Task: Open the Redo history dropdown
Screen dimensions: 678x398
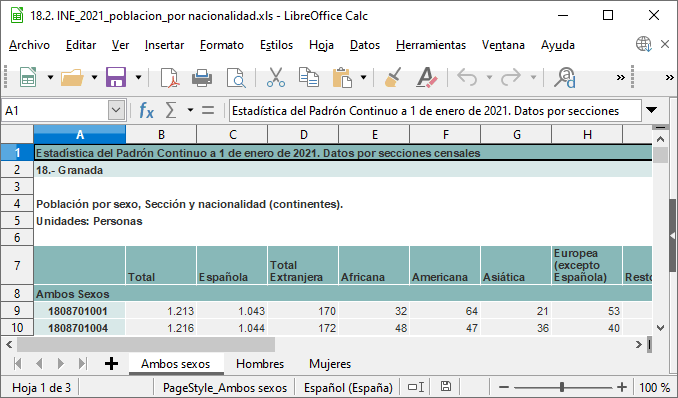Action: (x=533, y=78)
